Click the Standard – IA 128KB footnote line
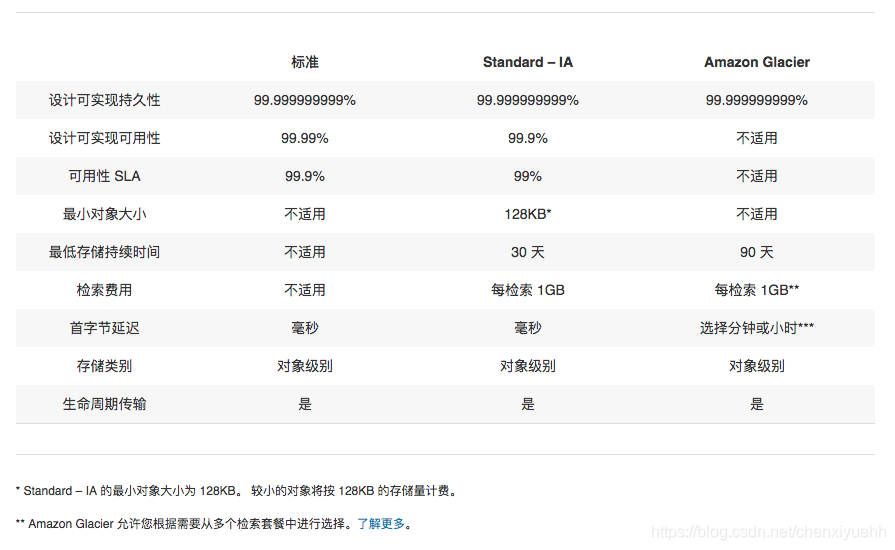895x550 pixels. (x=236, y=491)
